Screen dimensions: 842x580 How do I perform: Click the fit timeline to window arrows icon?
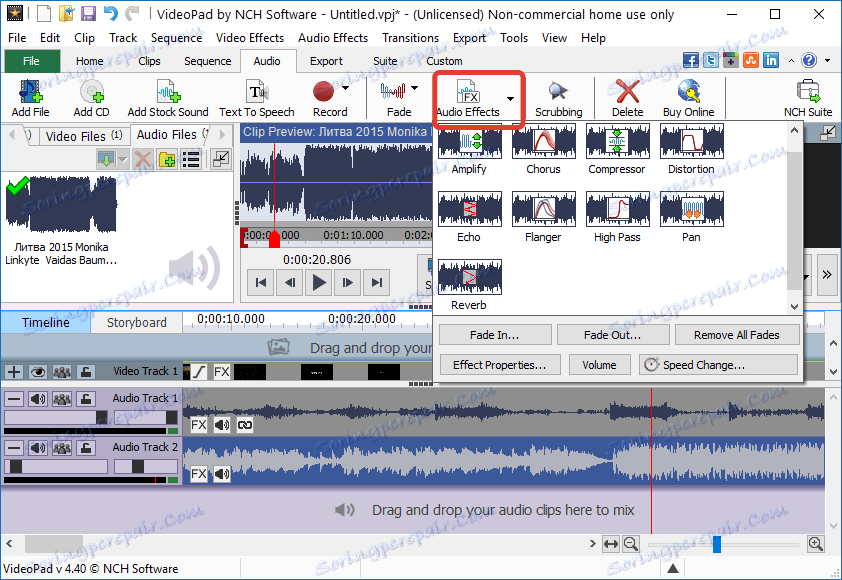(x=611, y=544)
